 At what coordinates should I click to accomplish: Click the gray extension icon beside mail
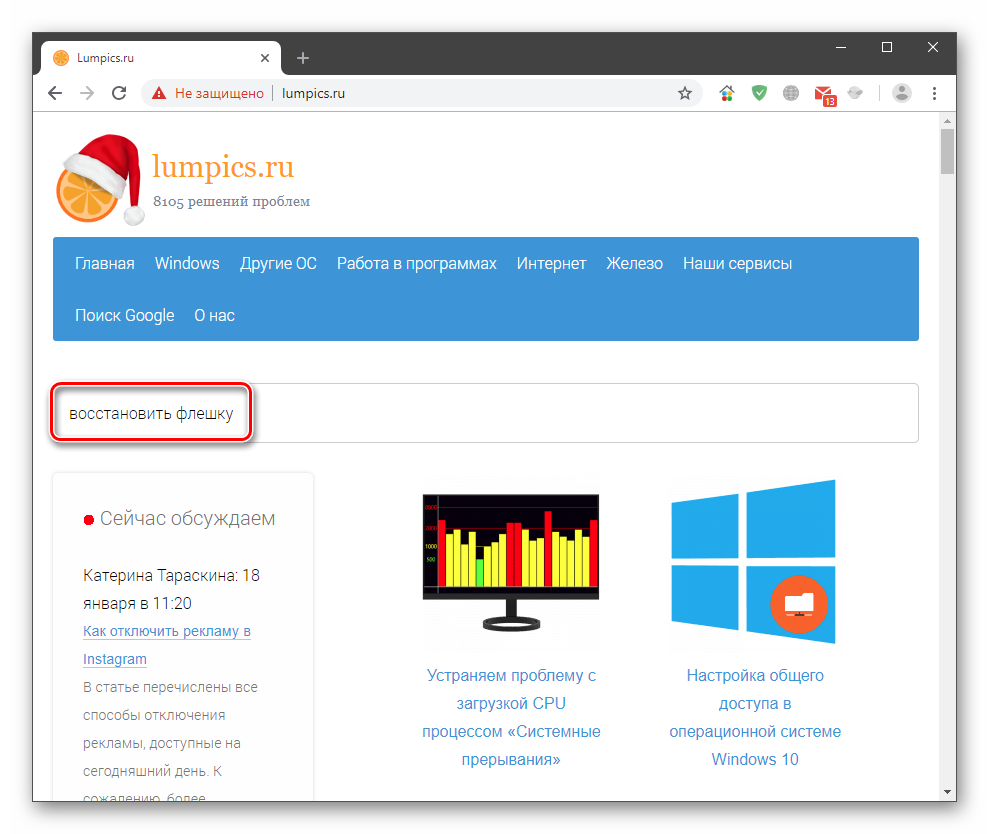pyautogui.click(x=855, y=93)
